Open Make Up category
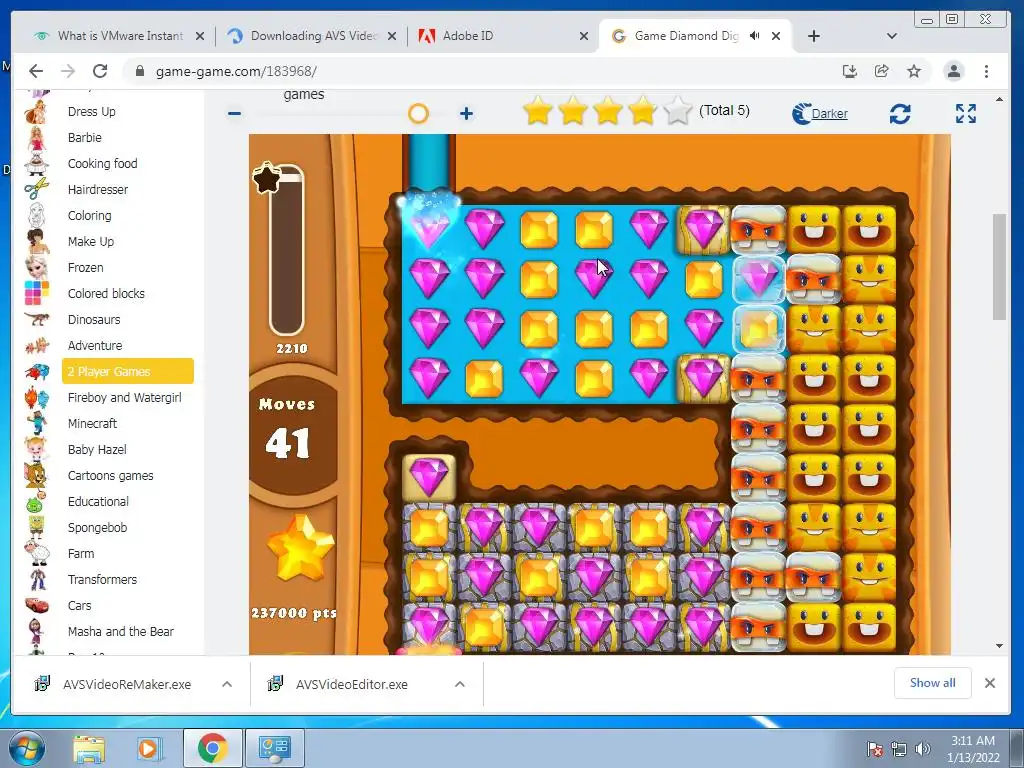Image resolution: width=1024 pixels, height=768 pixels. tap(91, 242)
